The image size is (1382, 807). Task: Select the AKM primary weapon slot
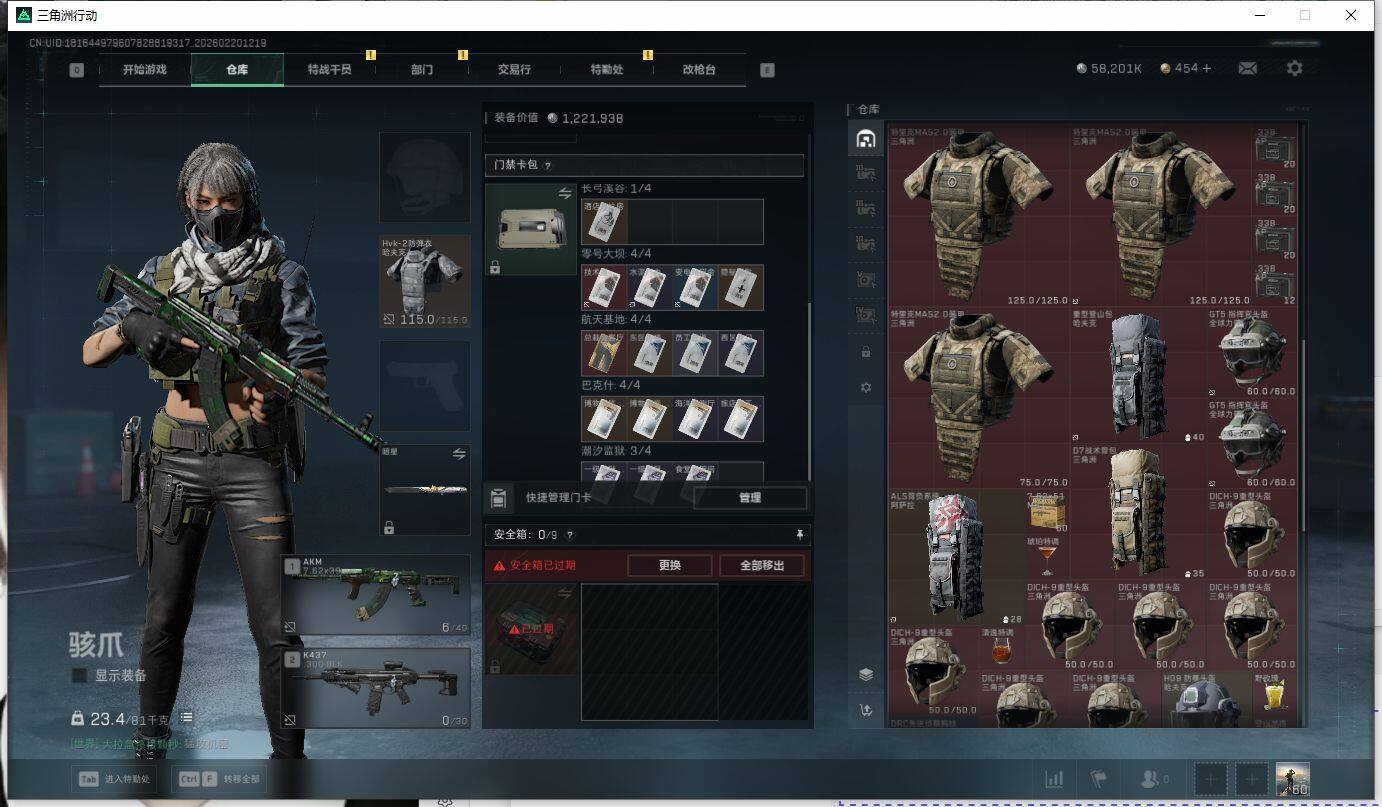click(376, 594)
